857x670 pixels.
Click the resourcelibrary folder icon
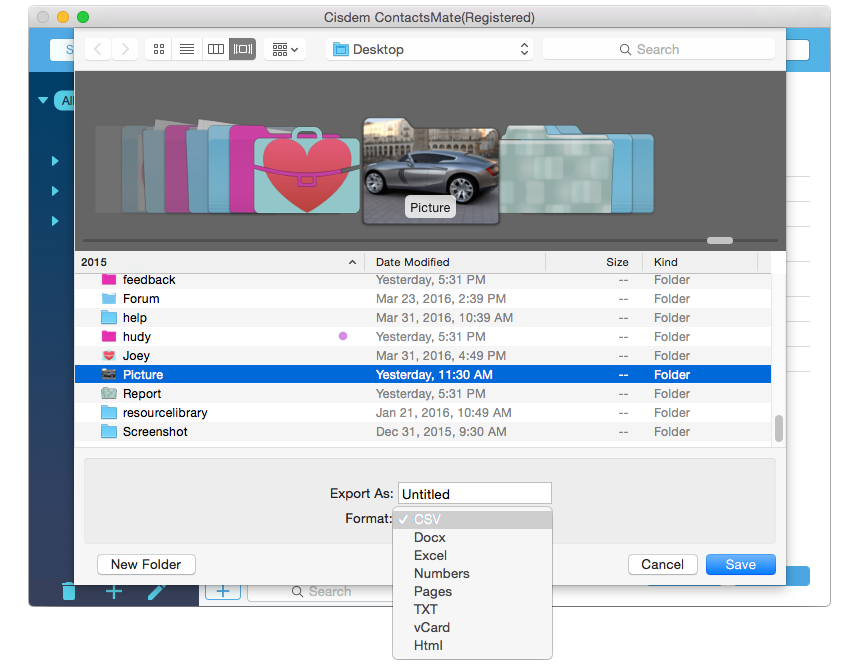pyautogui.click(x=109, y=413)
